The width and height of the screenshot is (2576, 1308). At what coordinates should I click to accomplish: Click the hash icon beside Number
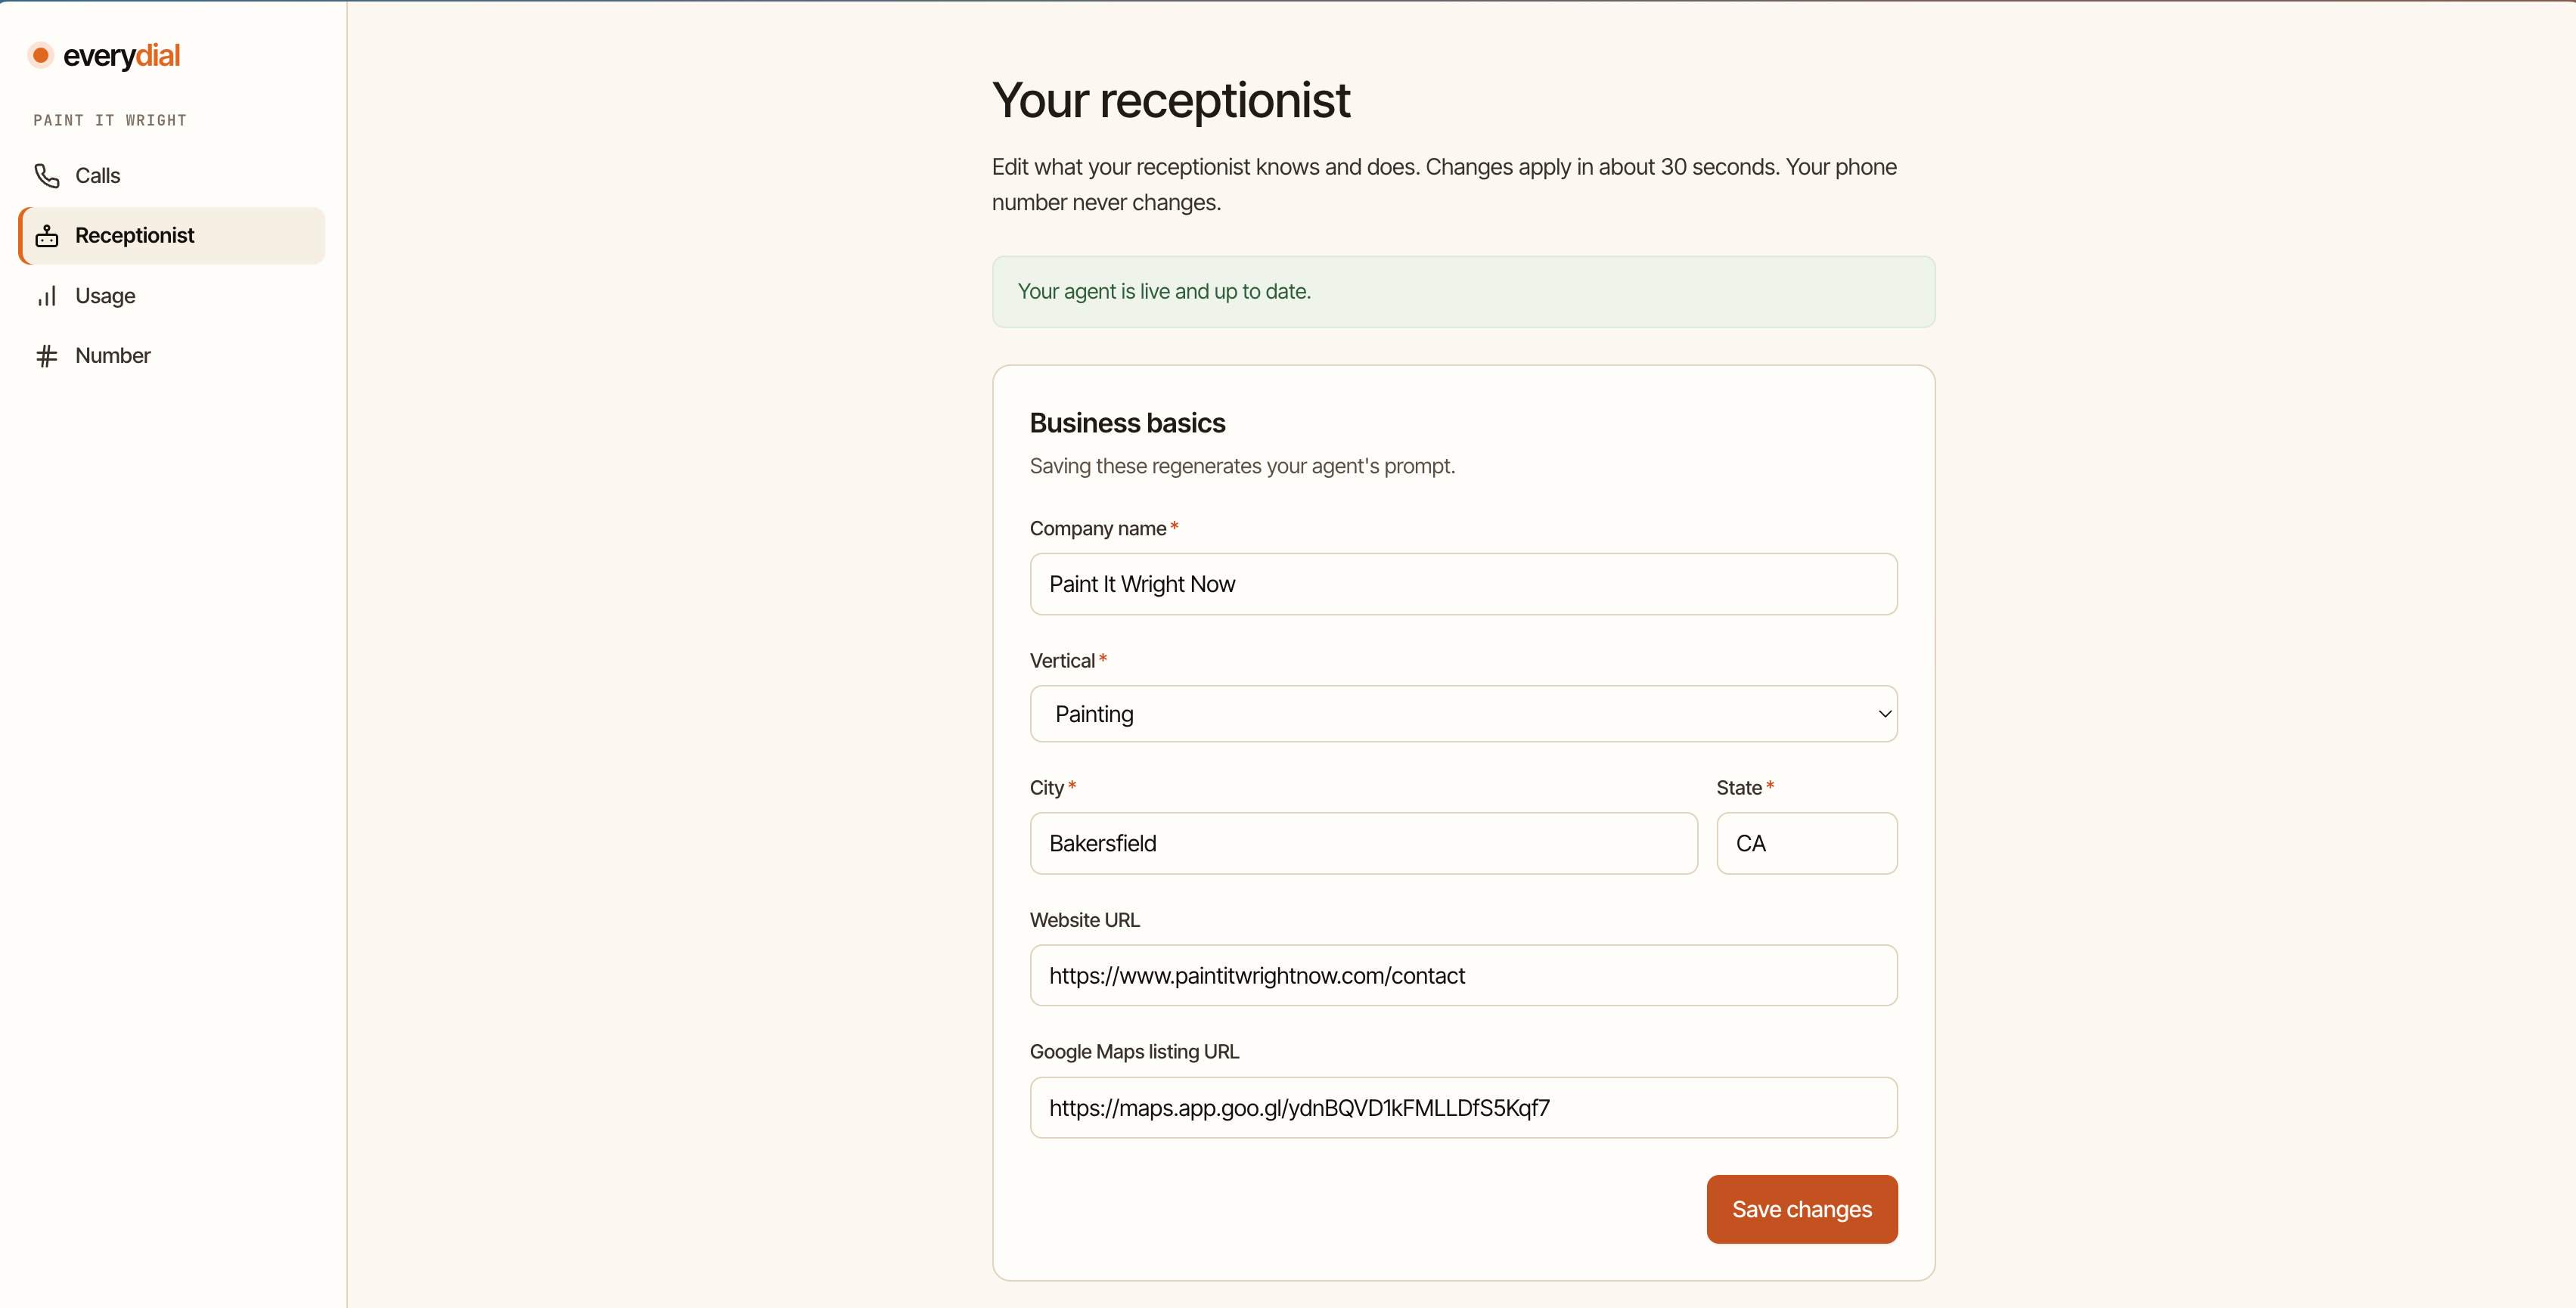coord(47,356)
